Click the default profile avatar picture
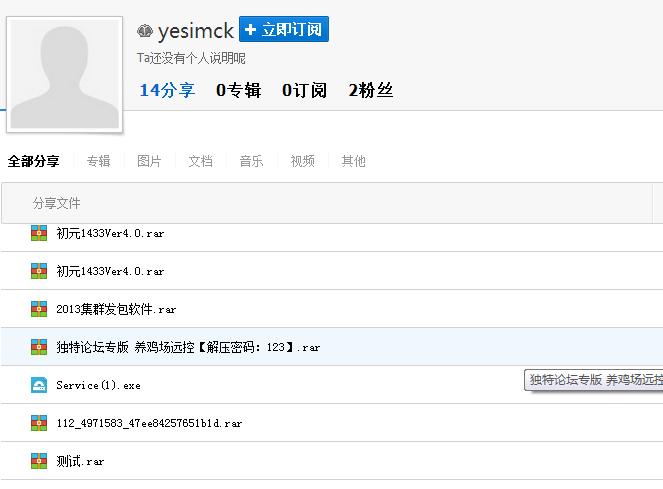The height and width of the screenshot is (489, 663). click(65, 75)
